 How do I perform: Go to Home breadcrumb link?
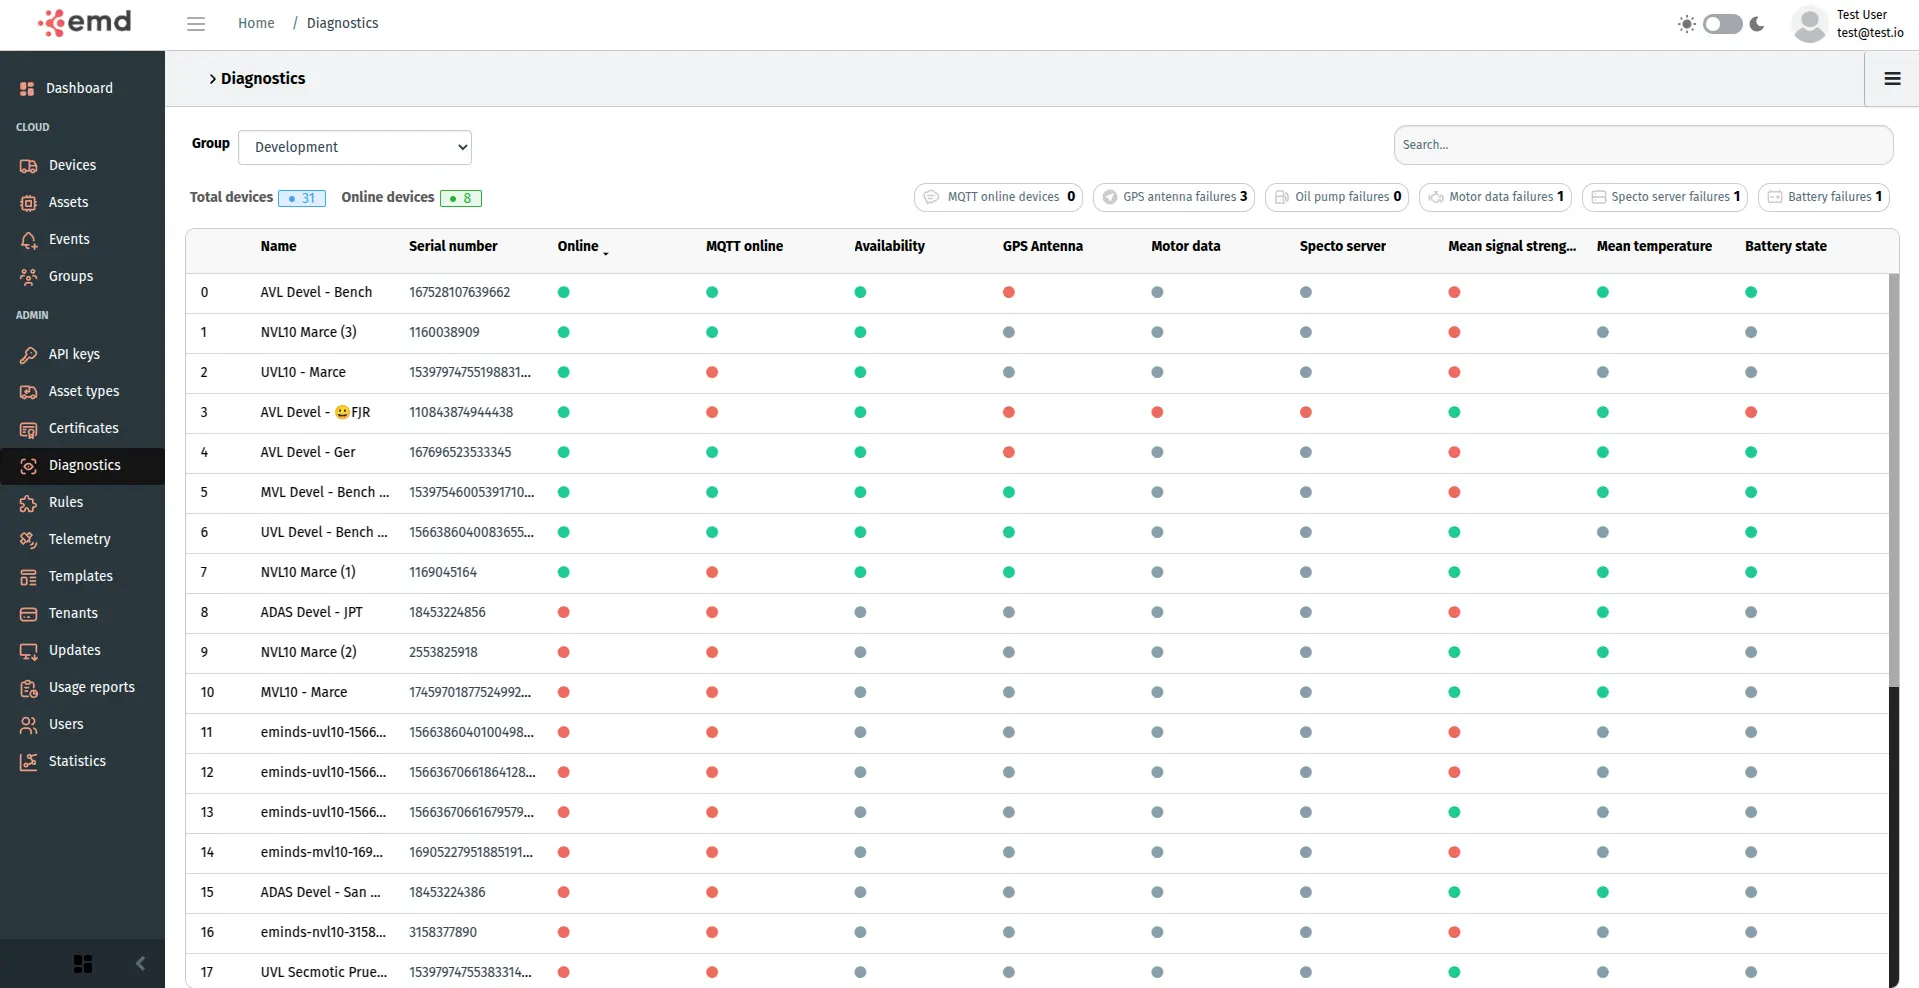pos(256,23)
